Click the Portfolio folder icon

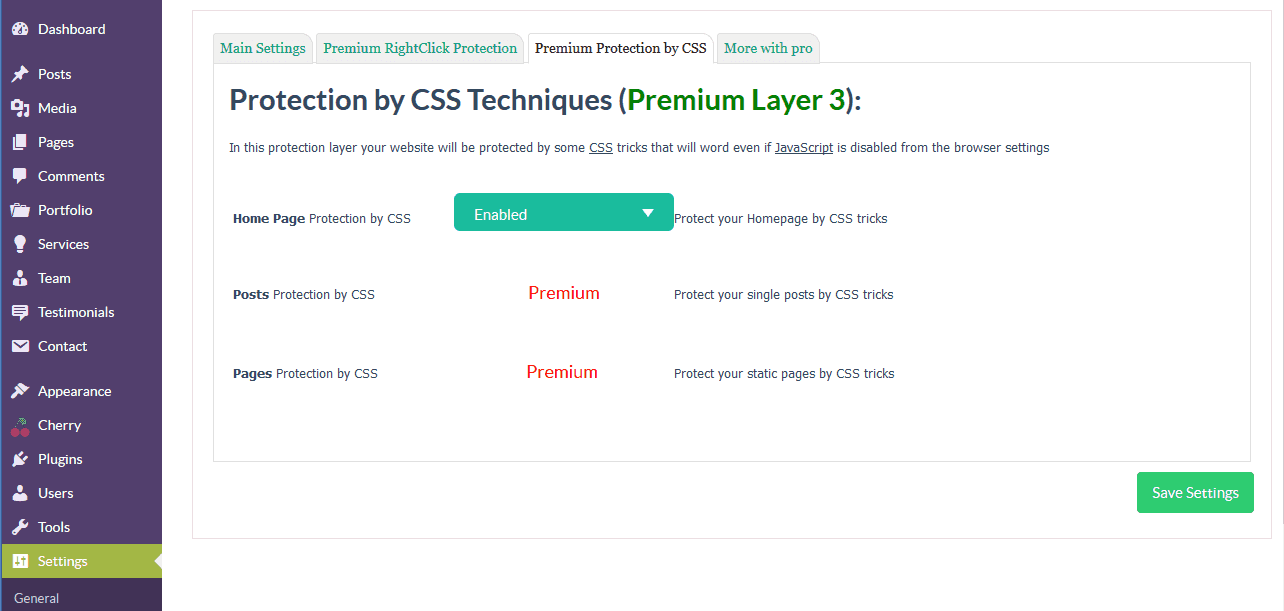tap(20, 210)
